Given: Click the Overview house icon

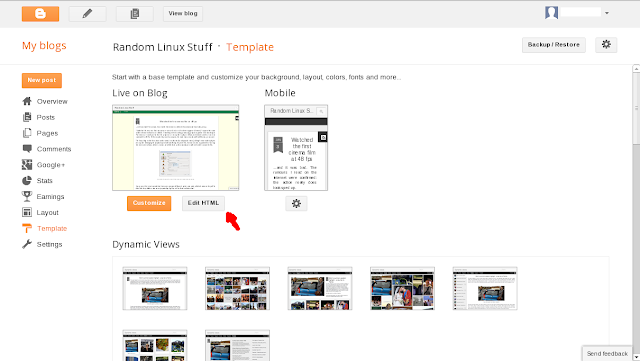Looking at the screenshot, I should tap(27, 101).
